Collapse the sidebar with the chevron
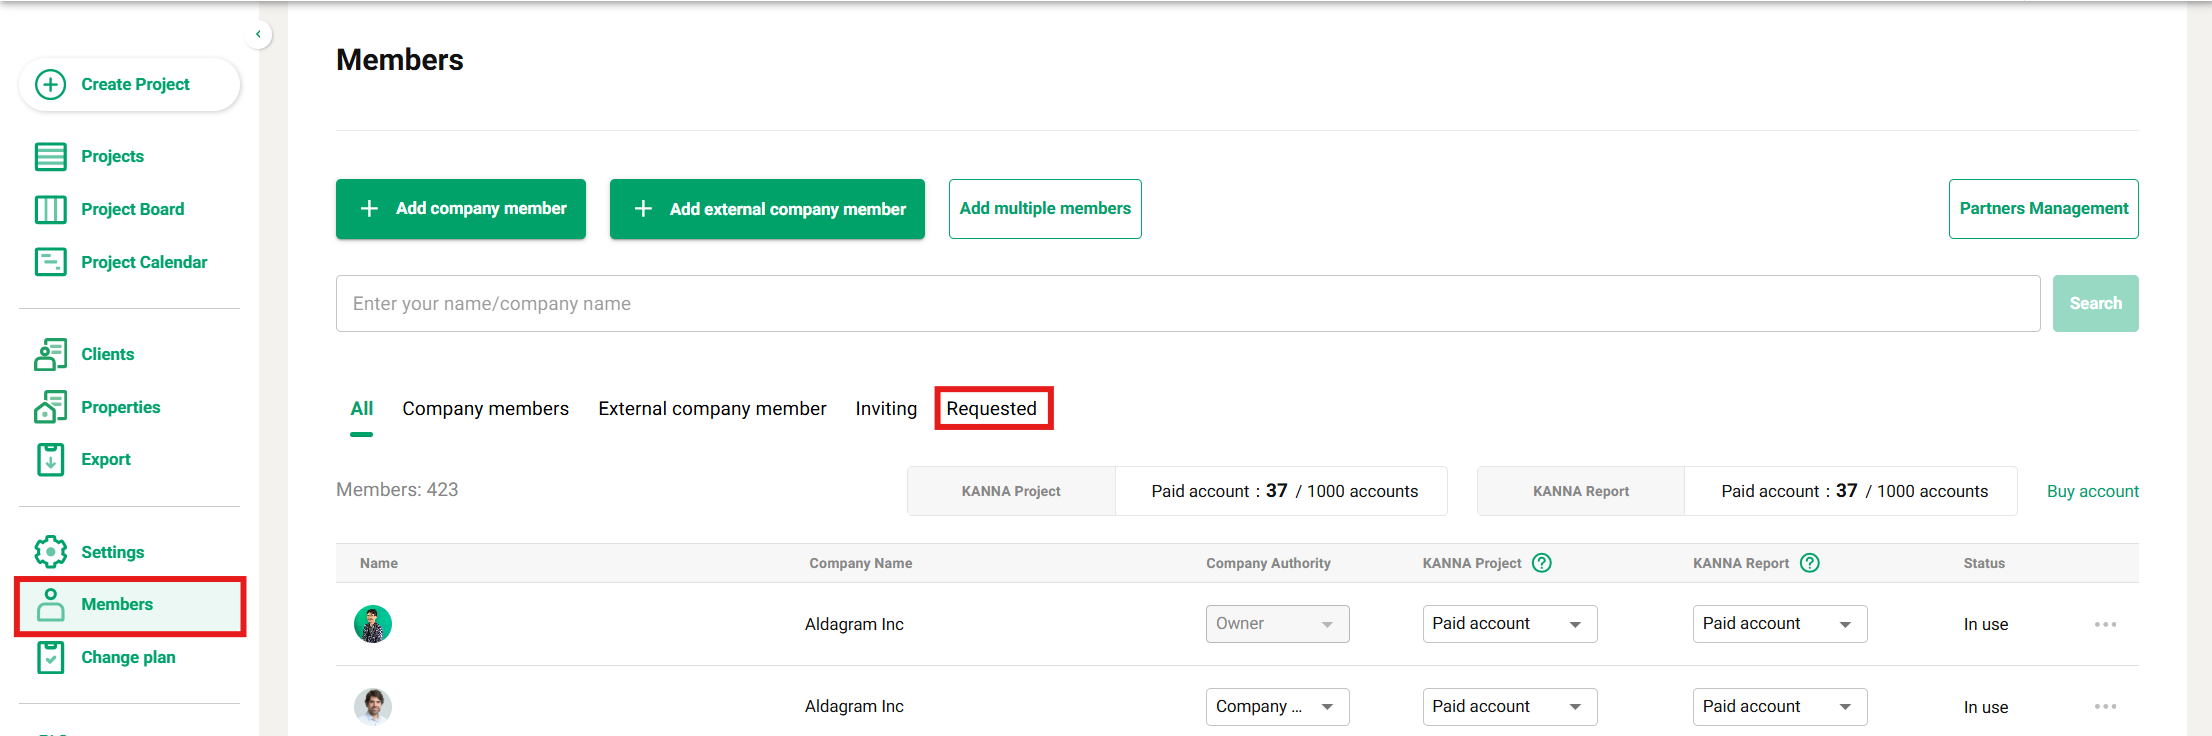Screen dimensions: 2212x736 pos(258,34)
